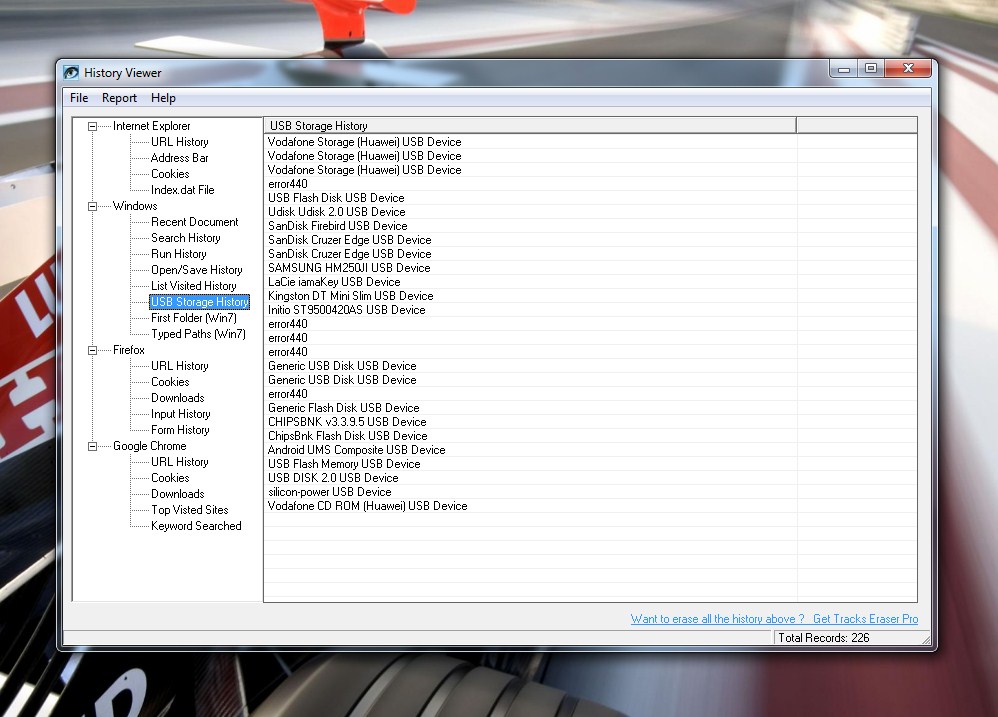This screenshot has height=717, width=998.
Task: Maximize the History Viewer window
Action: click(871, 69)
